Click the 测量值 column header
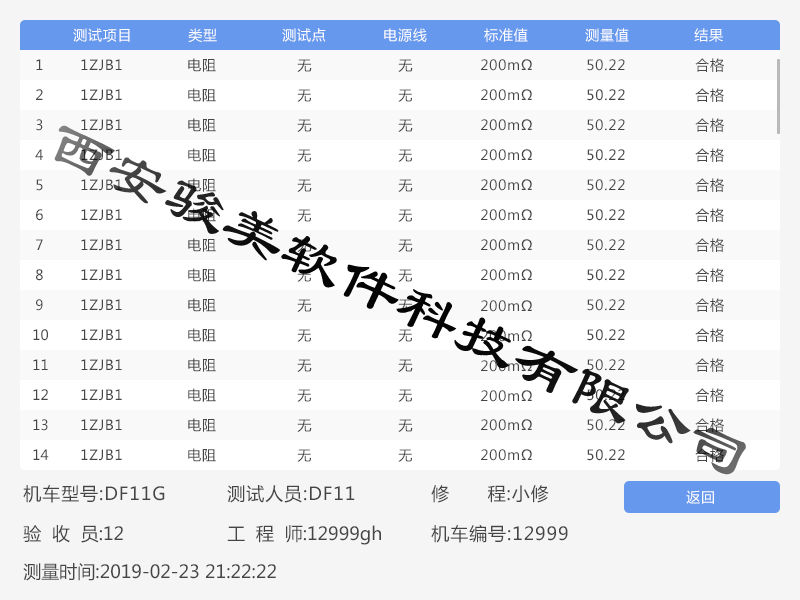 coord(606,36)
